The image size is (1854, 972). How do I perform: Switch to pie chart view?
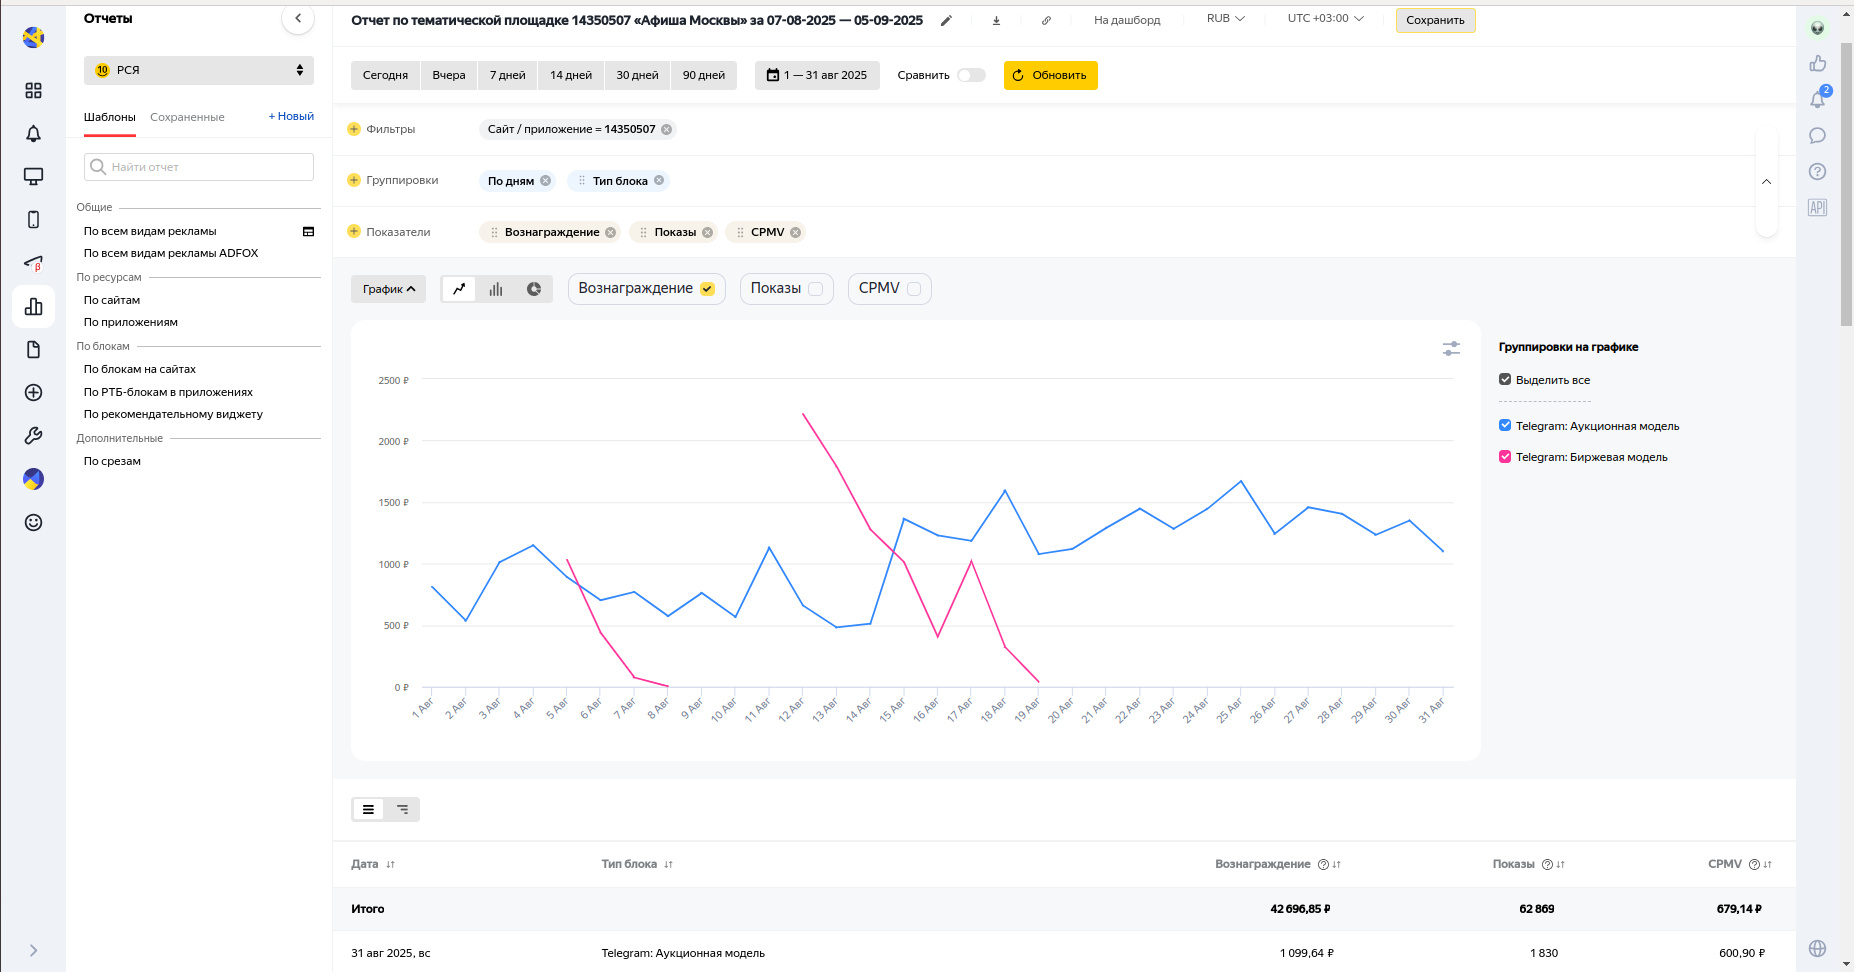coord(534,289)
